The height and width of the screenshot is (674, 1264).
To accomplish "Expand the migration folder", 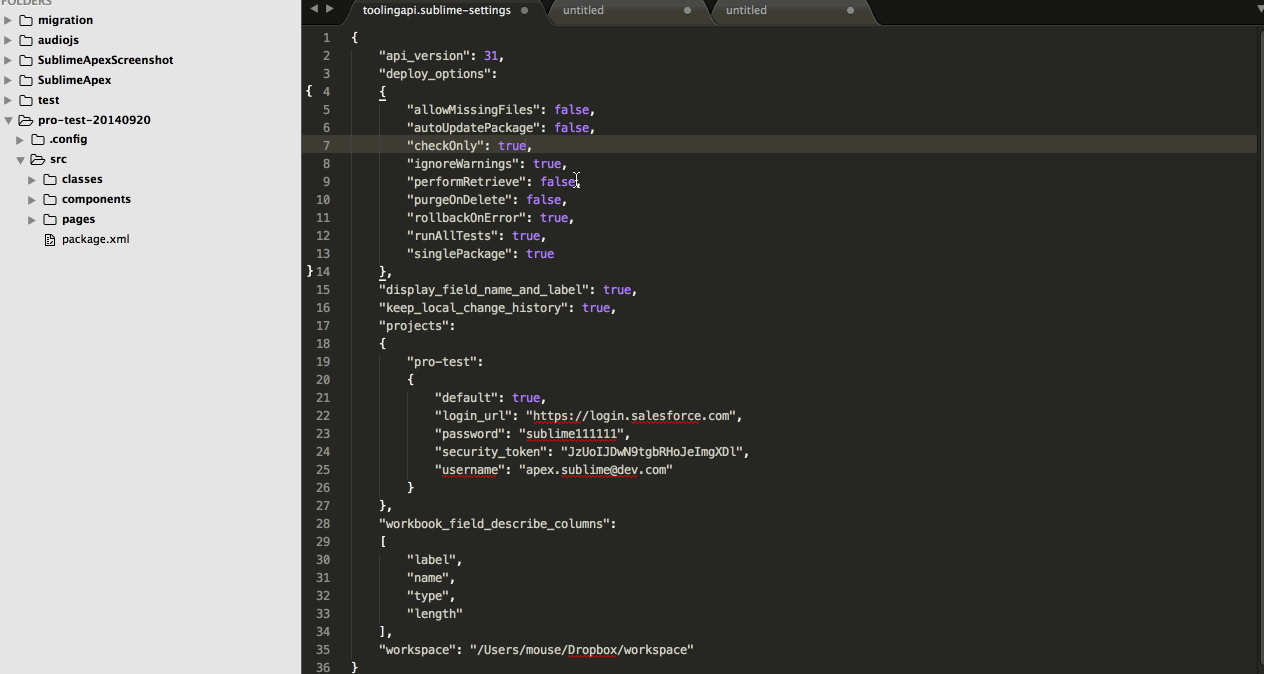I will tap(9, 20).
